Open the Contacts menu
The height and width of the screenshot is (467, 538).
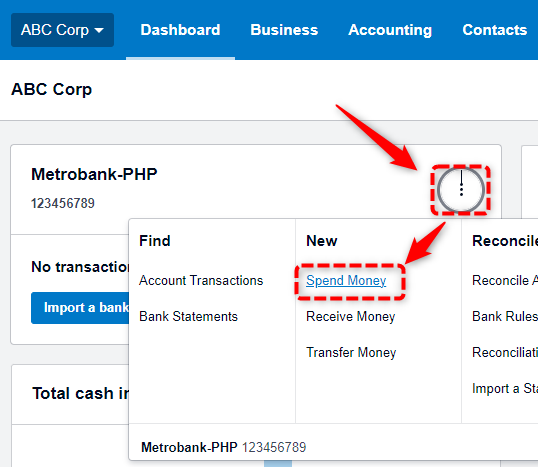[494, 30]
